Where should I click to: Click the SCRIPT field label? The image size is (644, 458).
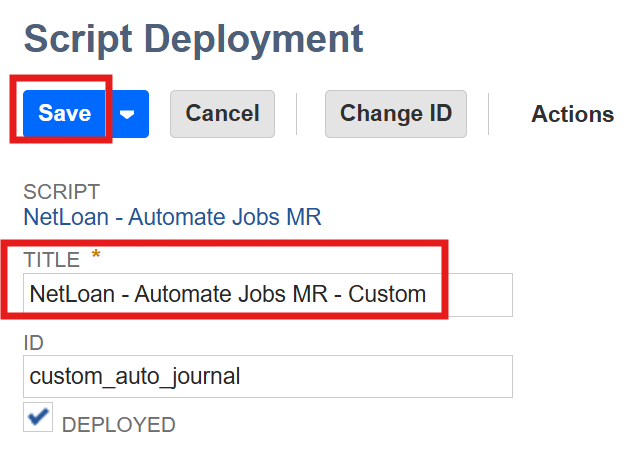click(62, 192)
